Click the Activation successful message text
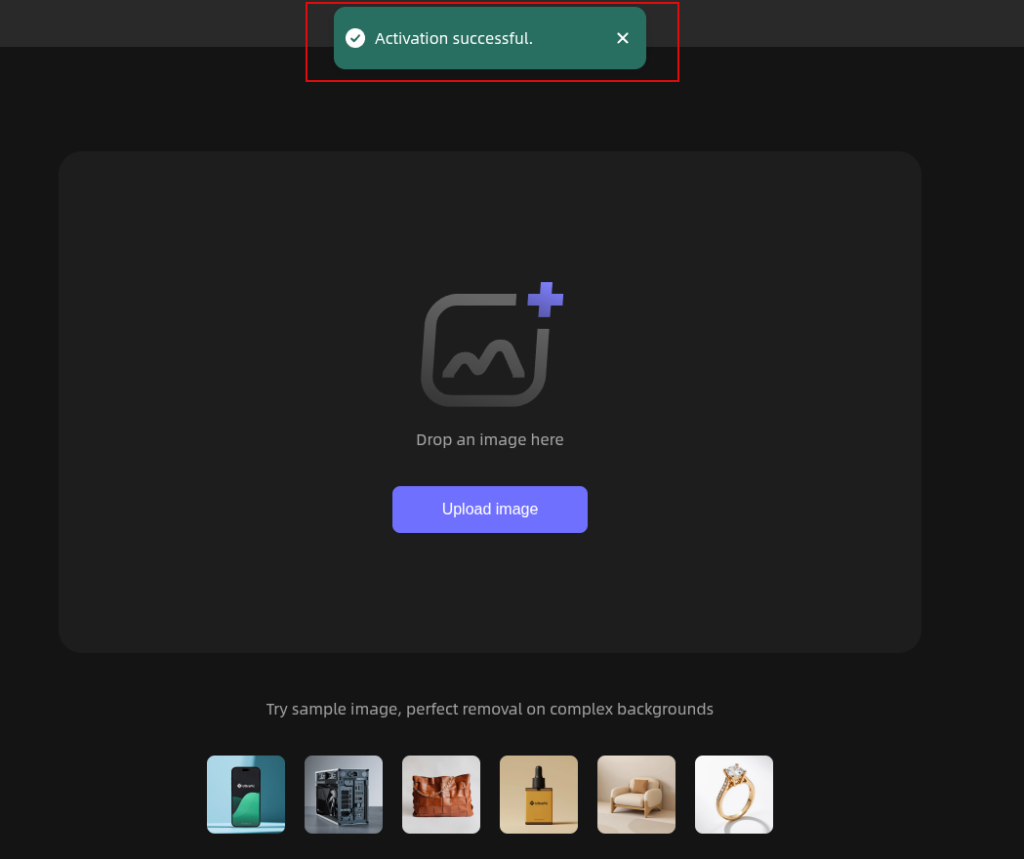Screen dimensions: 1024x859 454,39
